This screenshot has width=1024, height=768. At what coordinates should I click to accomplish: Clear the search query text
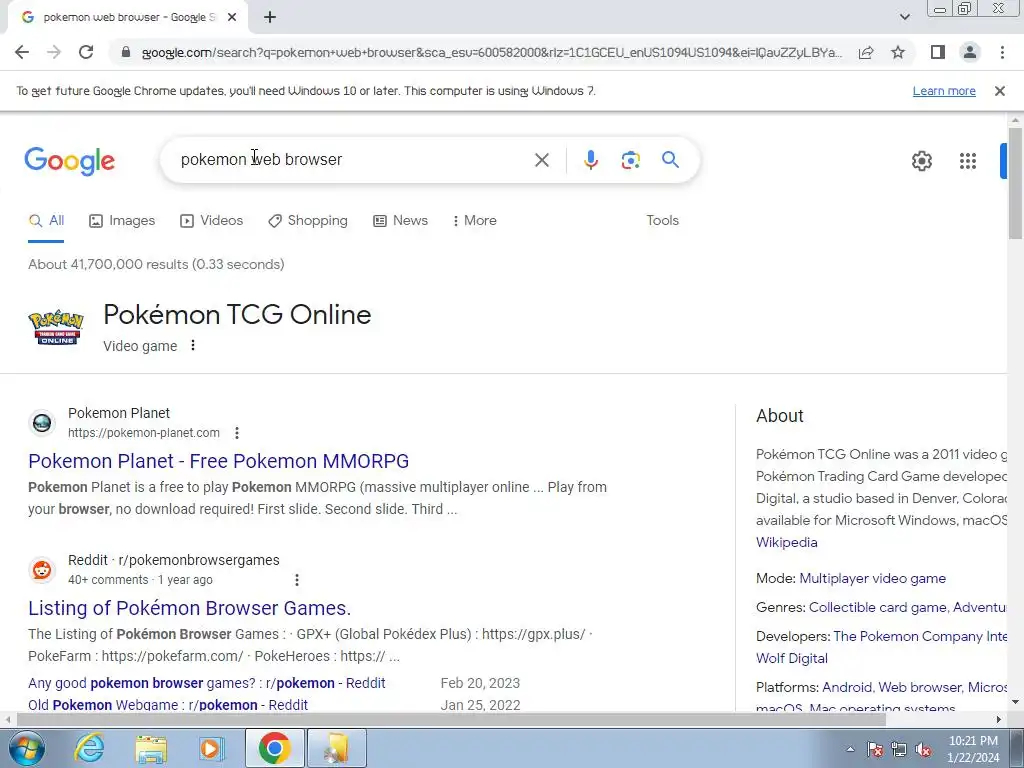click(541, 160)
